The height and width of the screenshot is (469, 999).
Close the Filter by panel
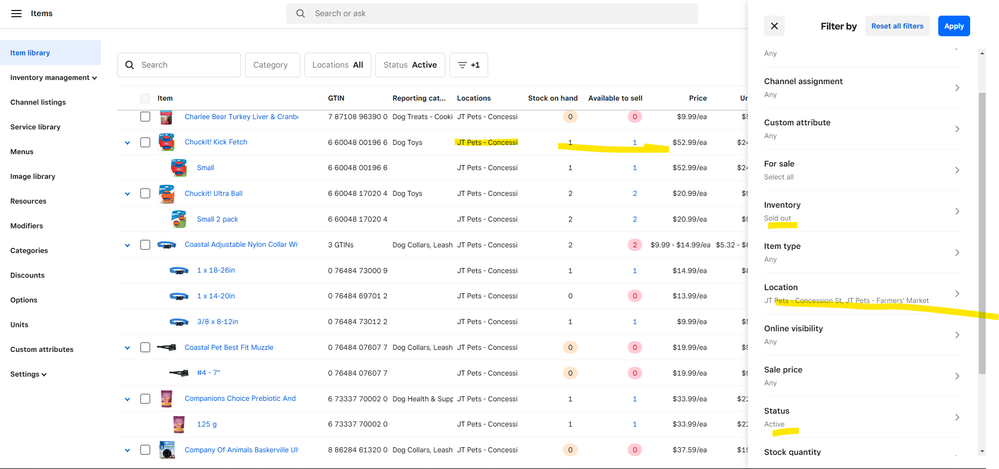[x=775, y=26]
